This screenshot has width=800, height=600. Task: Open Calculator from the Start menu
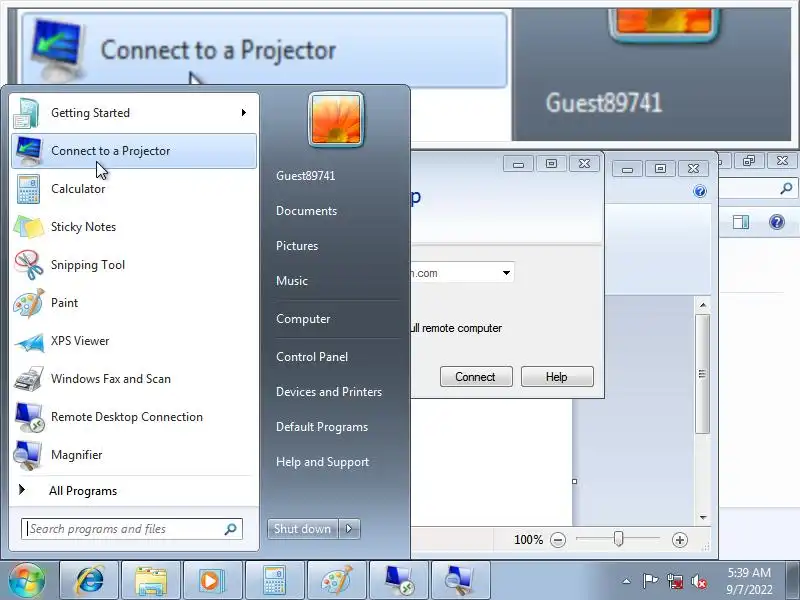pyautogui.click(x=134, y=189)
